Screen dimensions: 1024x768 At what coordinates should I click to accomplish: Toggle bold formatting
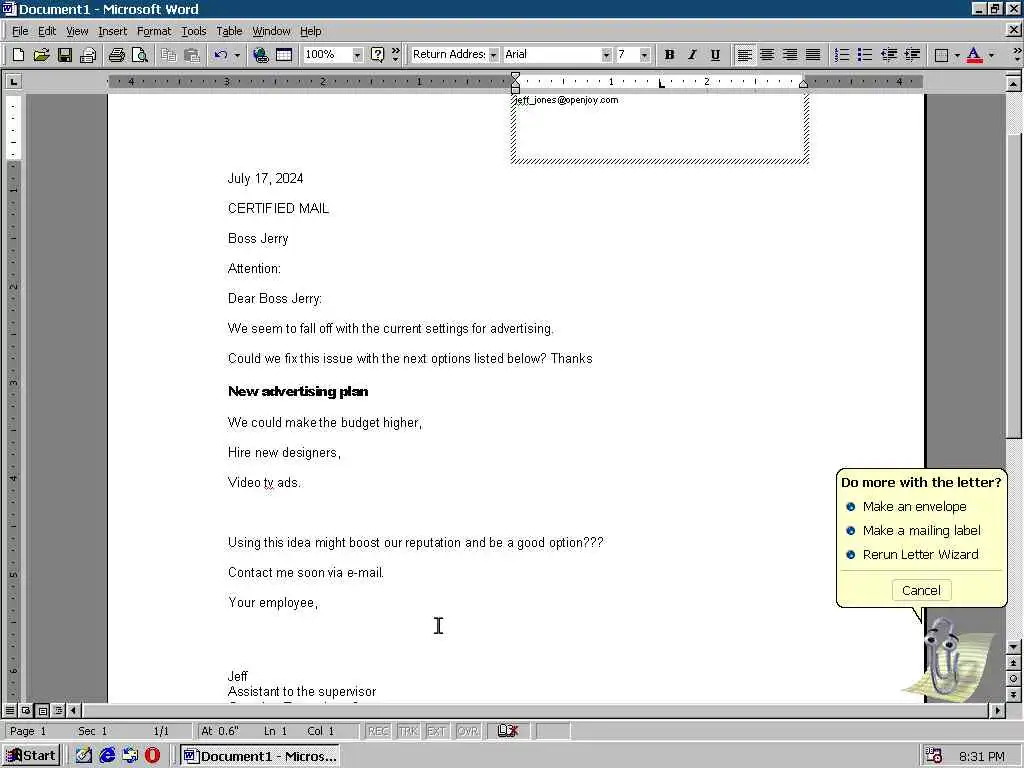[x=669, y=55]
